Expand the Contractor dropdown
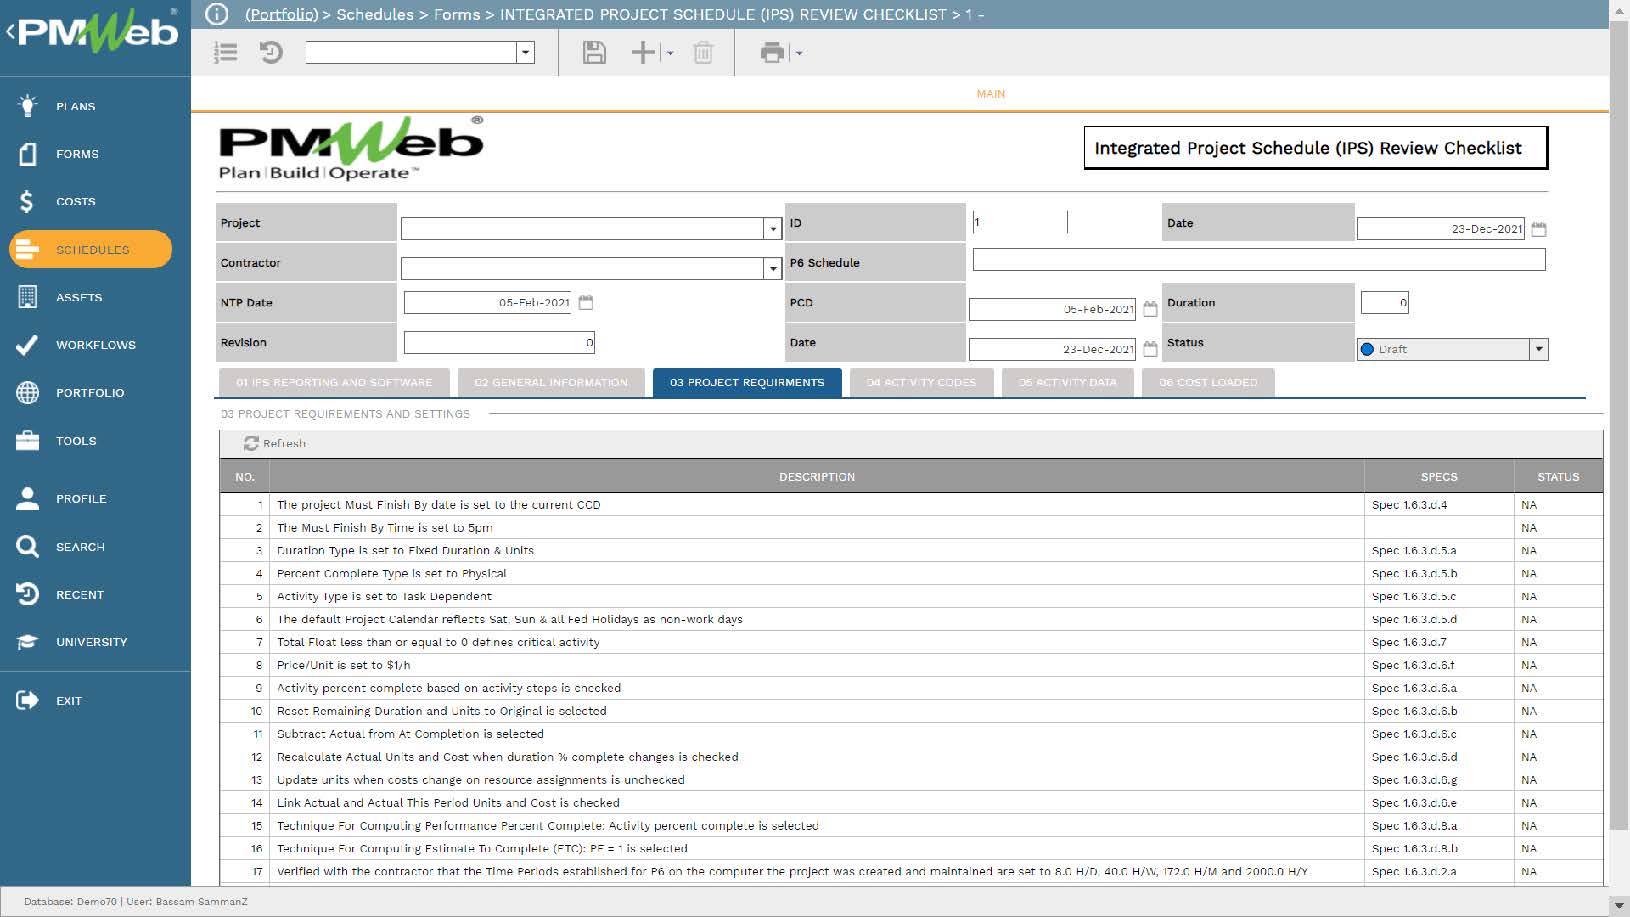 [772, 268]
